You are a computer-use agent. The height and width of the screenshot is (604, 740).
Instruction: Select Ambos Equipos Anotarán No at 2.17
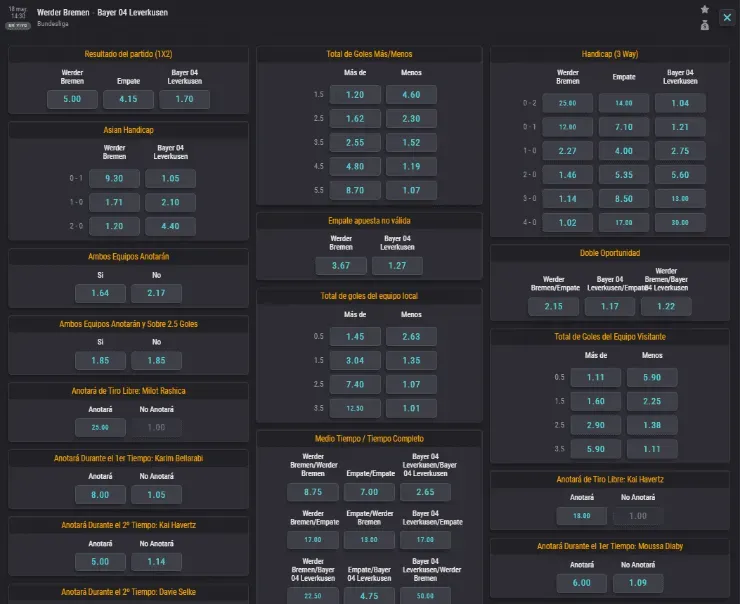156,293
